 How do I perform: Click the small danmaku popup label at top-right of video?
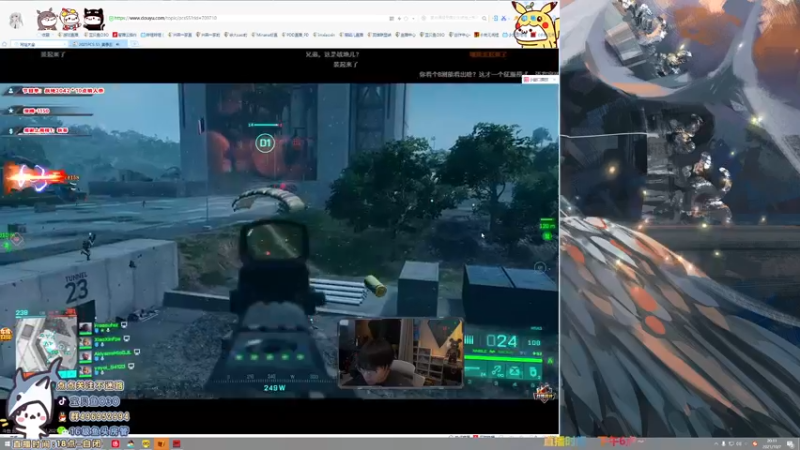(540, 80)
